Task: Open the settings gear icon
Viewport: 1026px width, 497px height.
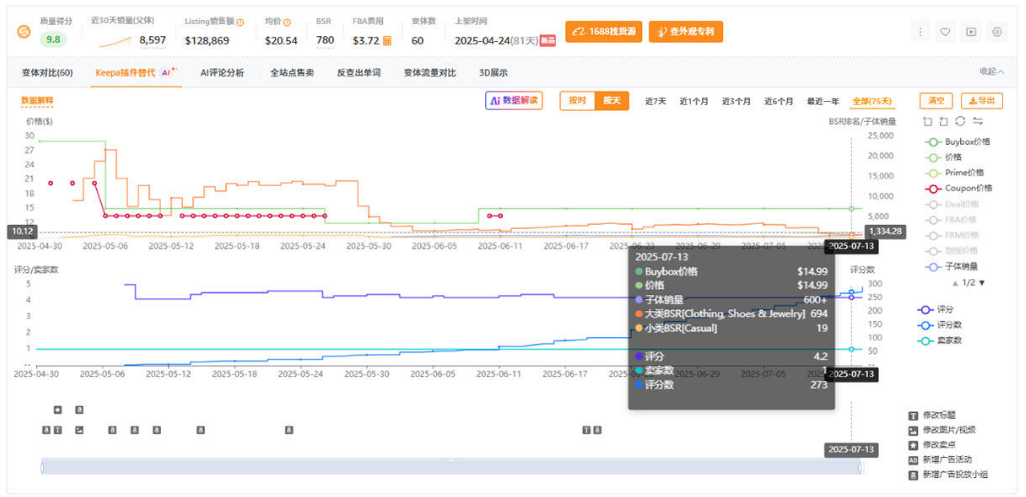Action: 996,32
